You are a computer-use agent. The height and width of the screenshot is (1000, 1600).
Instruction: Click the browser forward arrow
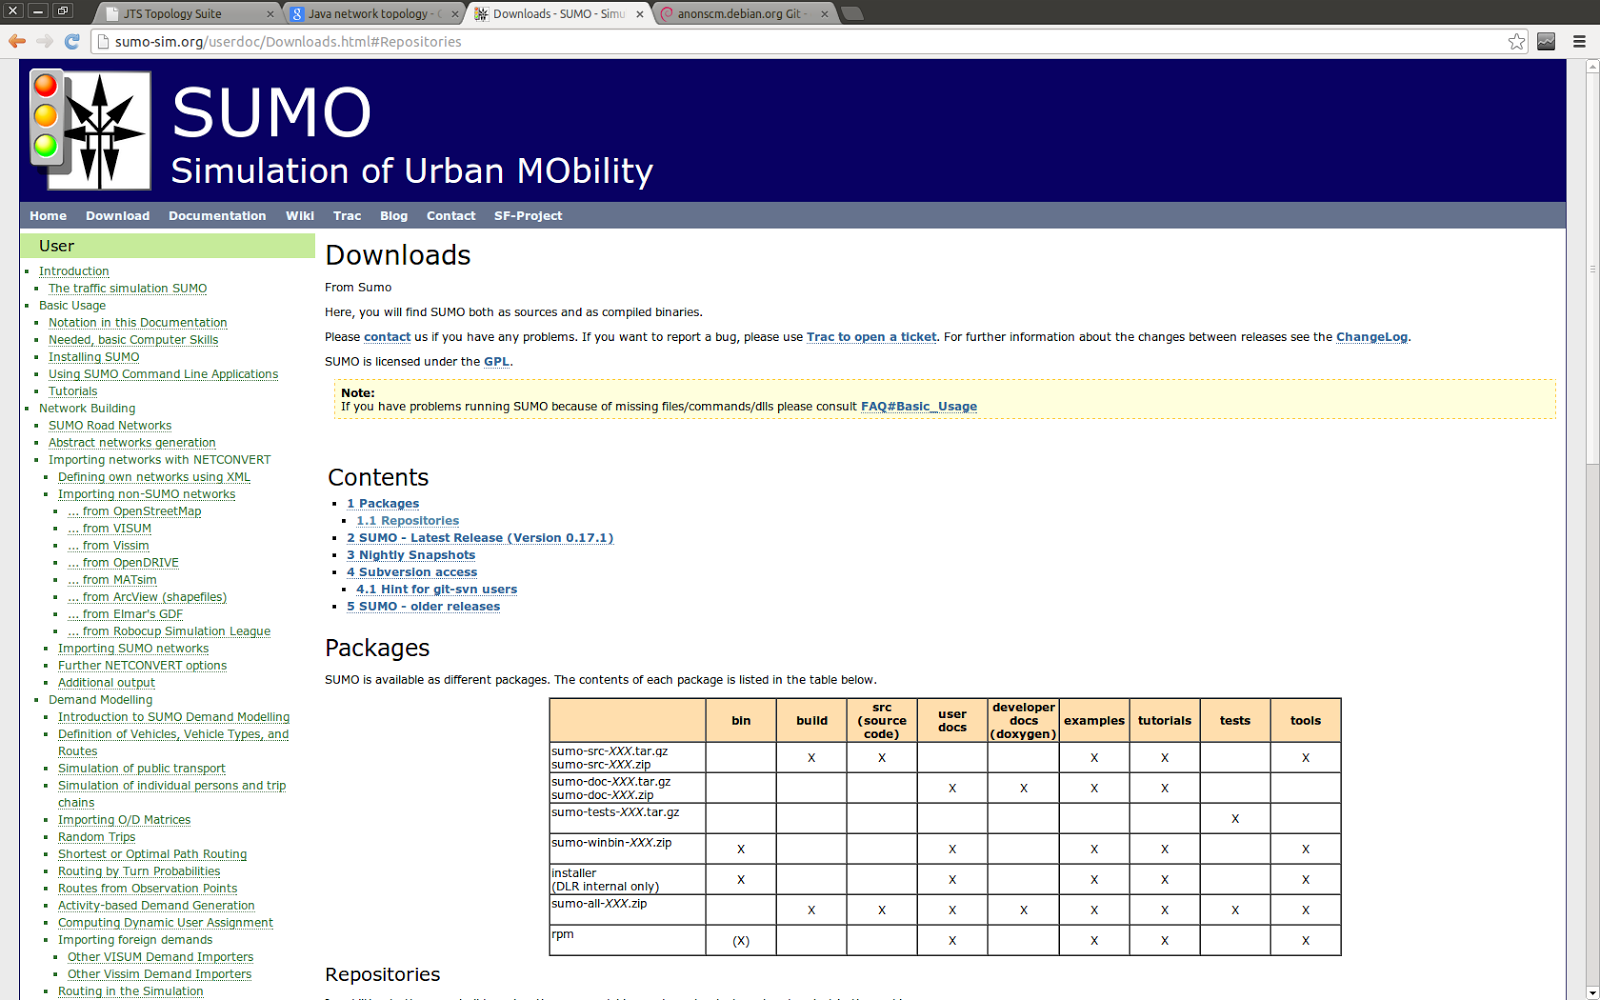43,41
